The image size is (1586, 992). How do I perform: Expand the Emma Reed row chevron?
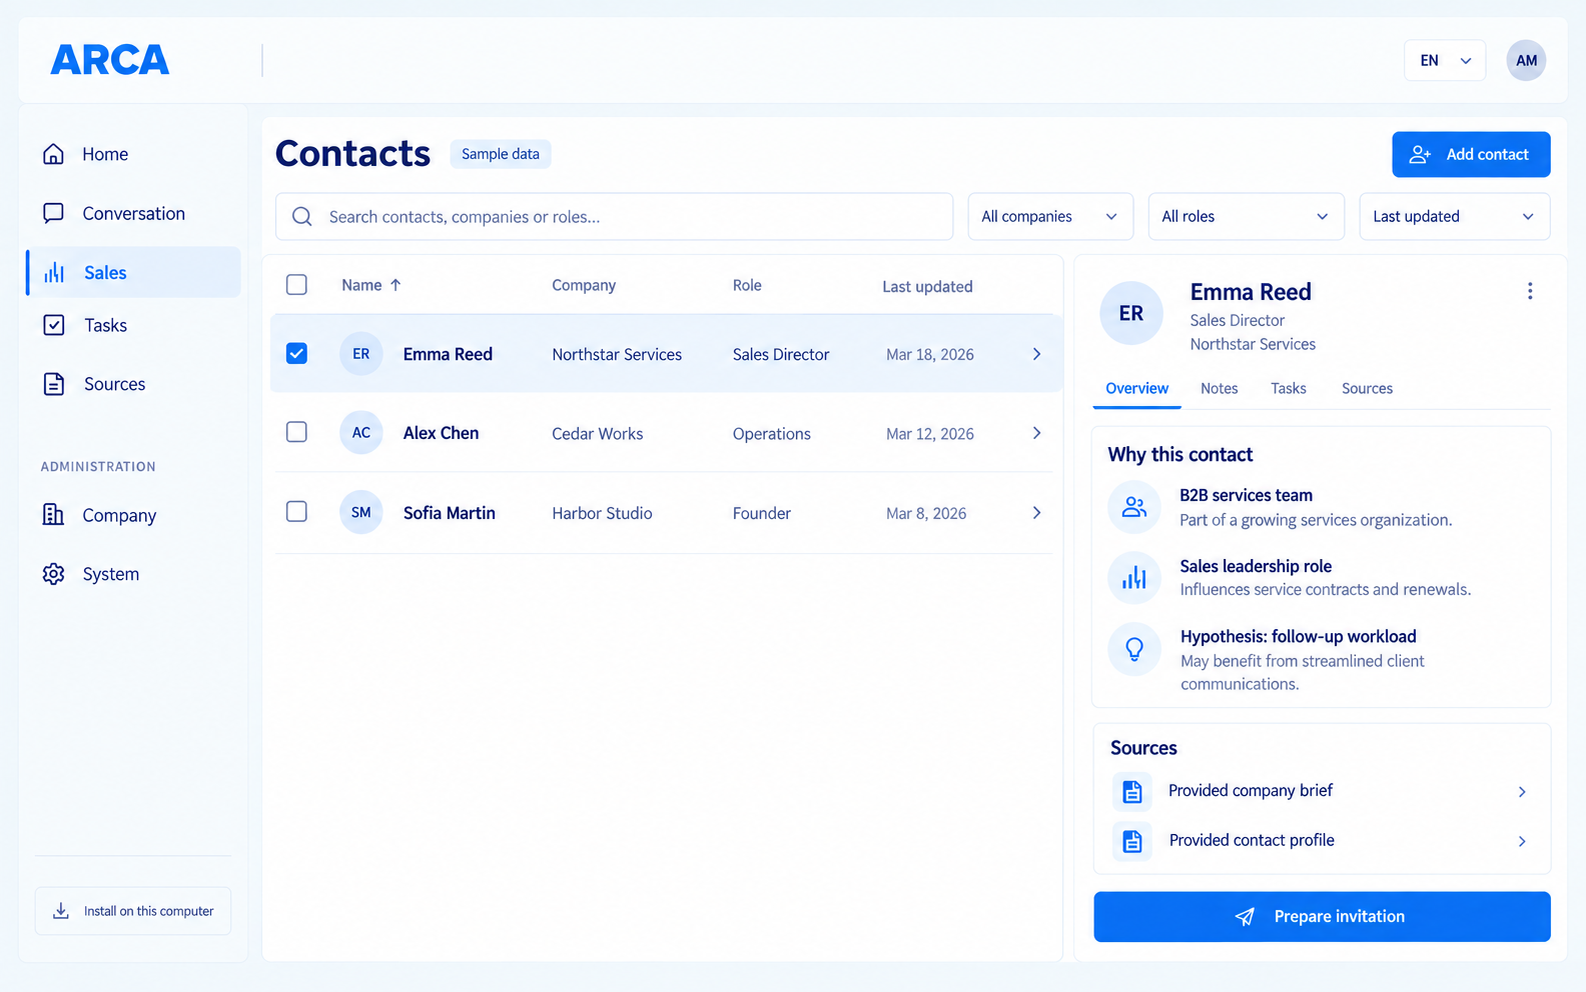(1037, 354)
